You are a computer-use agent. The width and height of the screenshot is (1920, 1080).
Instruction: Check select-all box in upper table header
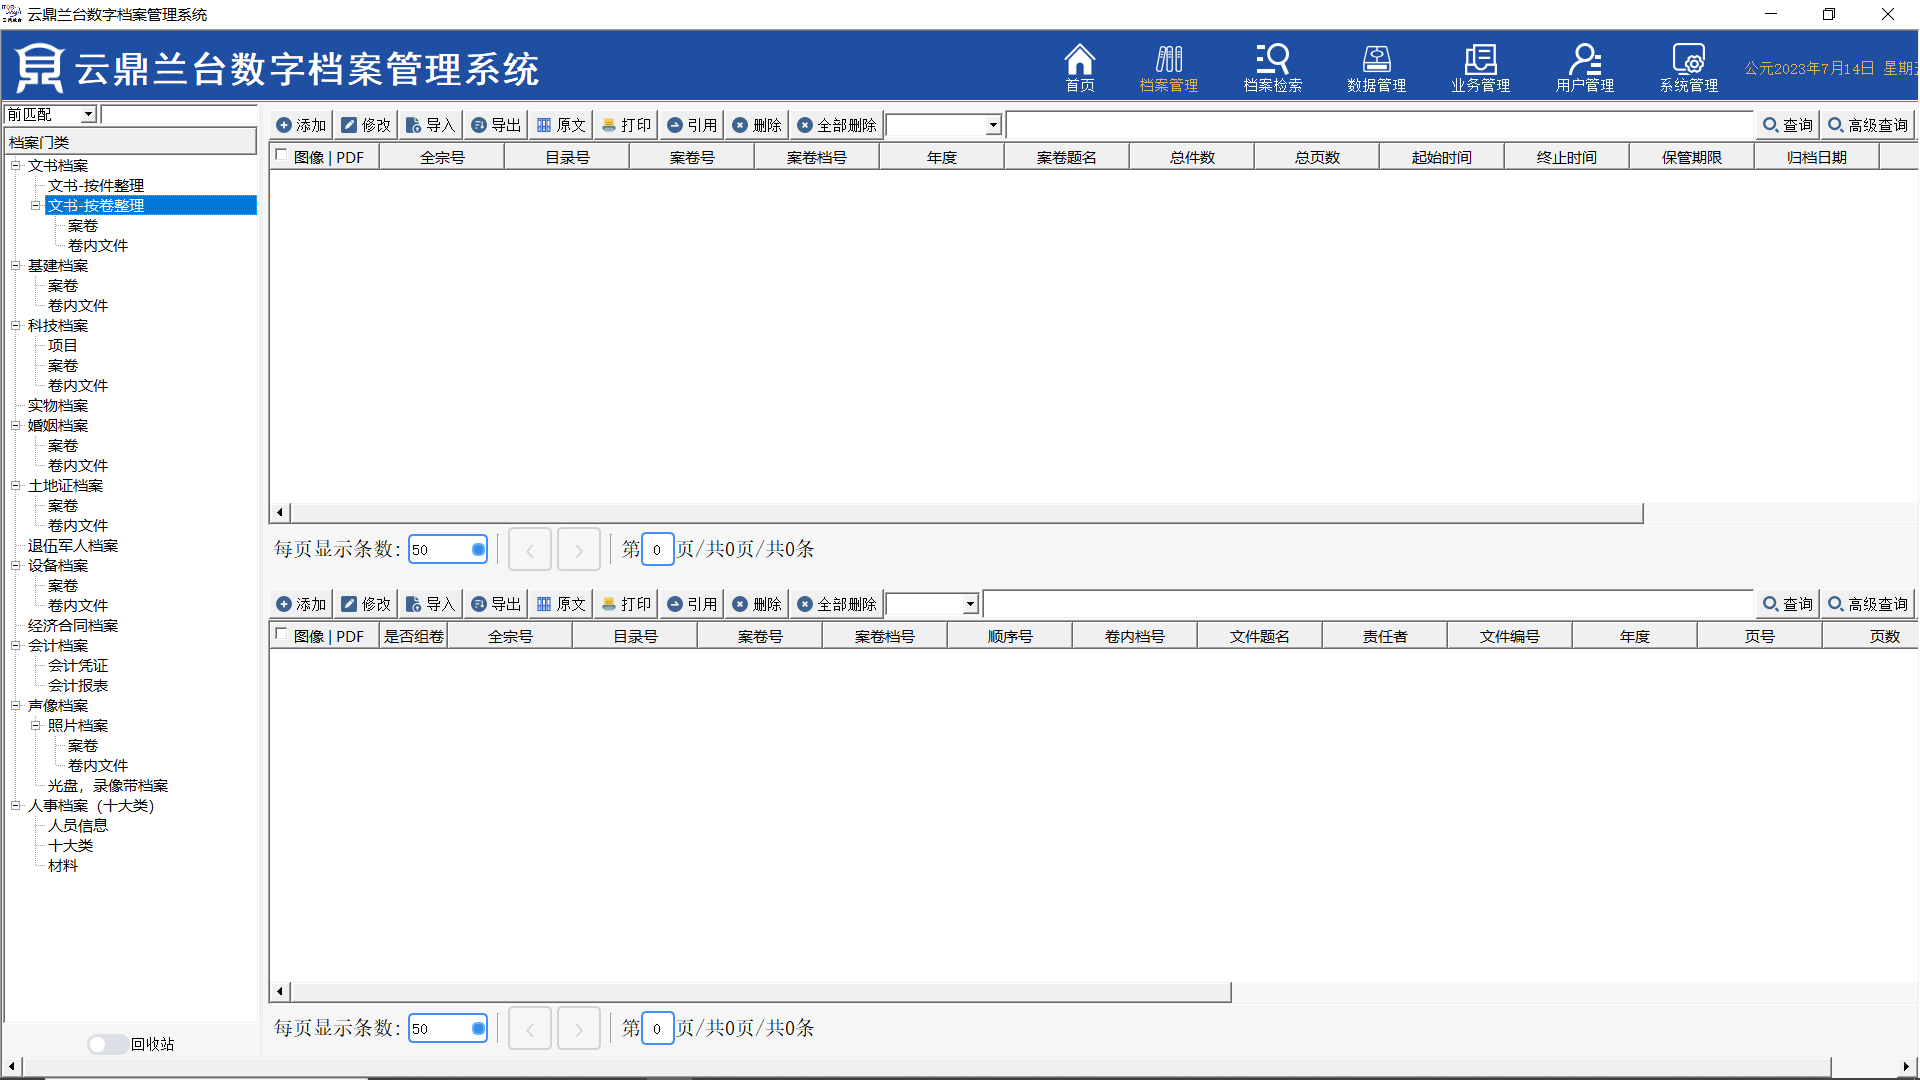(x=281, y=155)
